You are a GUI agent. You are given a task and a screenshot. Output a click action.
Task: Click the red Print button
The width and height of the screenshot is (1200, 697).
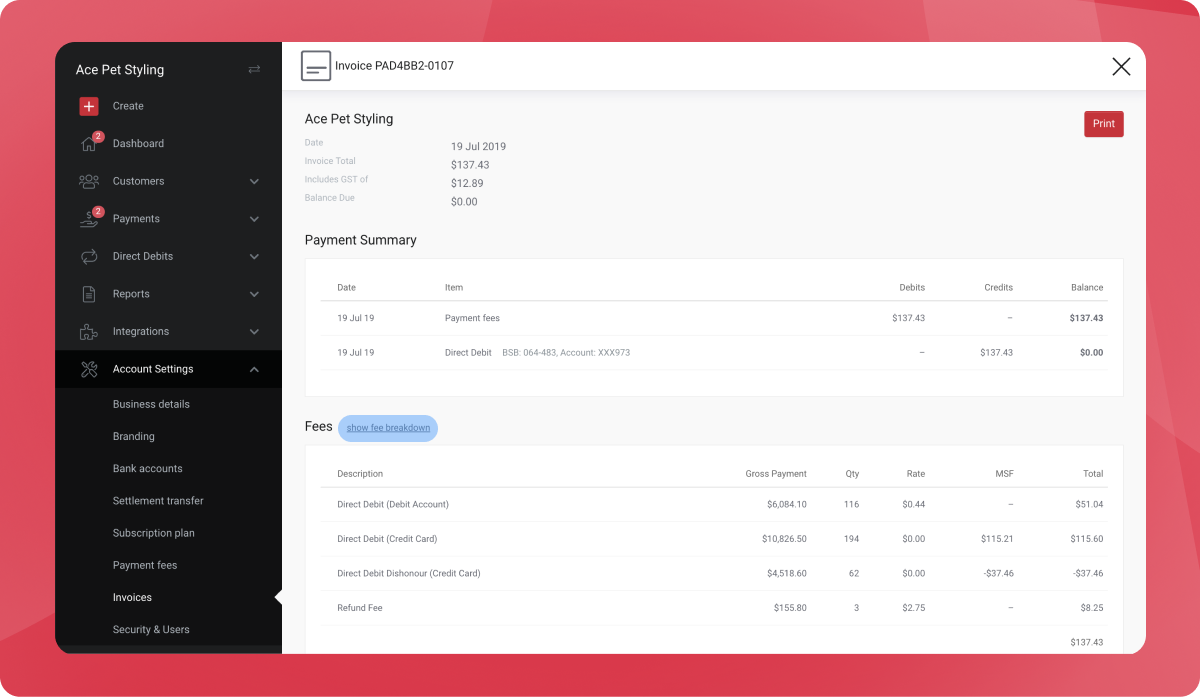tap(1104, 124)
